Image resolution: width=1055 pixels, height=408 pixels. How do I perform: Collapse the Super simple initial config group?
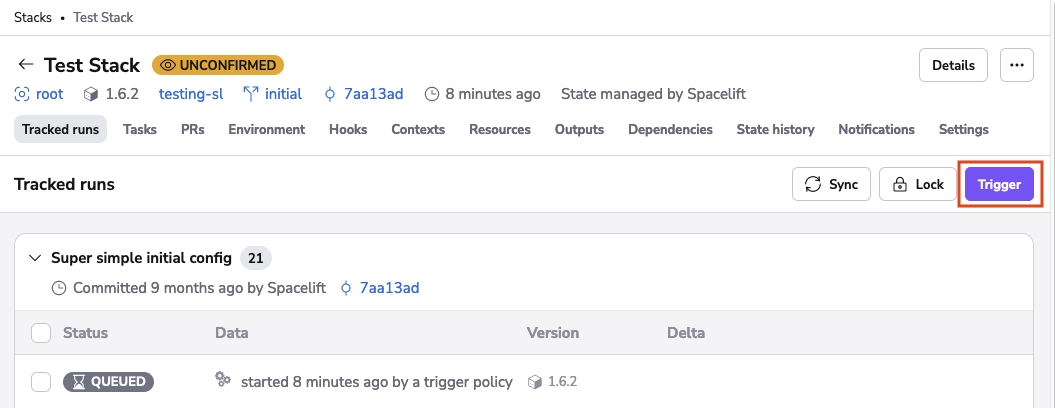[36, 258]
